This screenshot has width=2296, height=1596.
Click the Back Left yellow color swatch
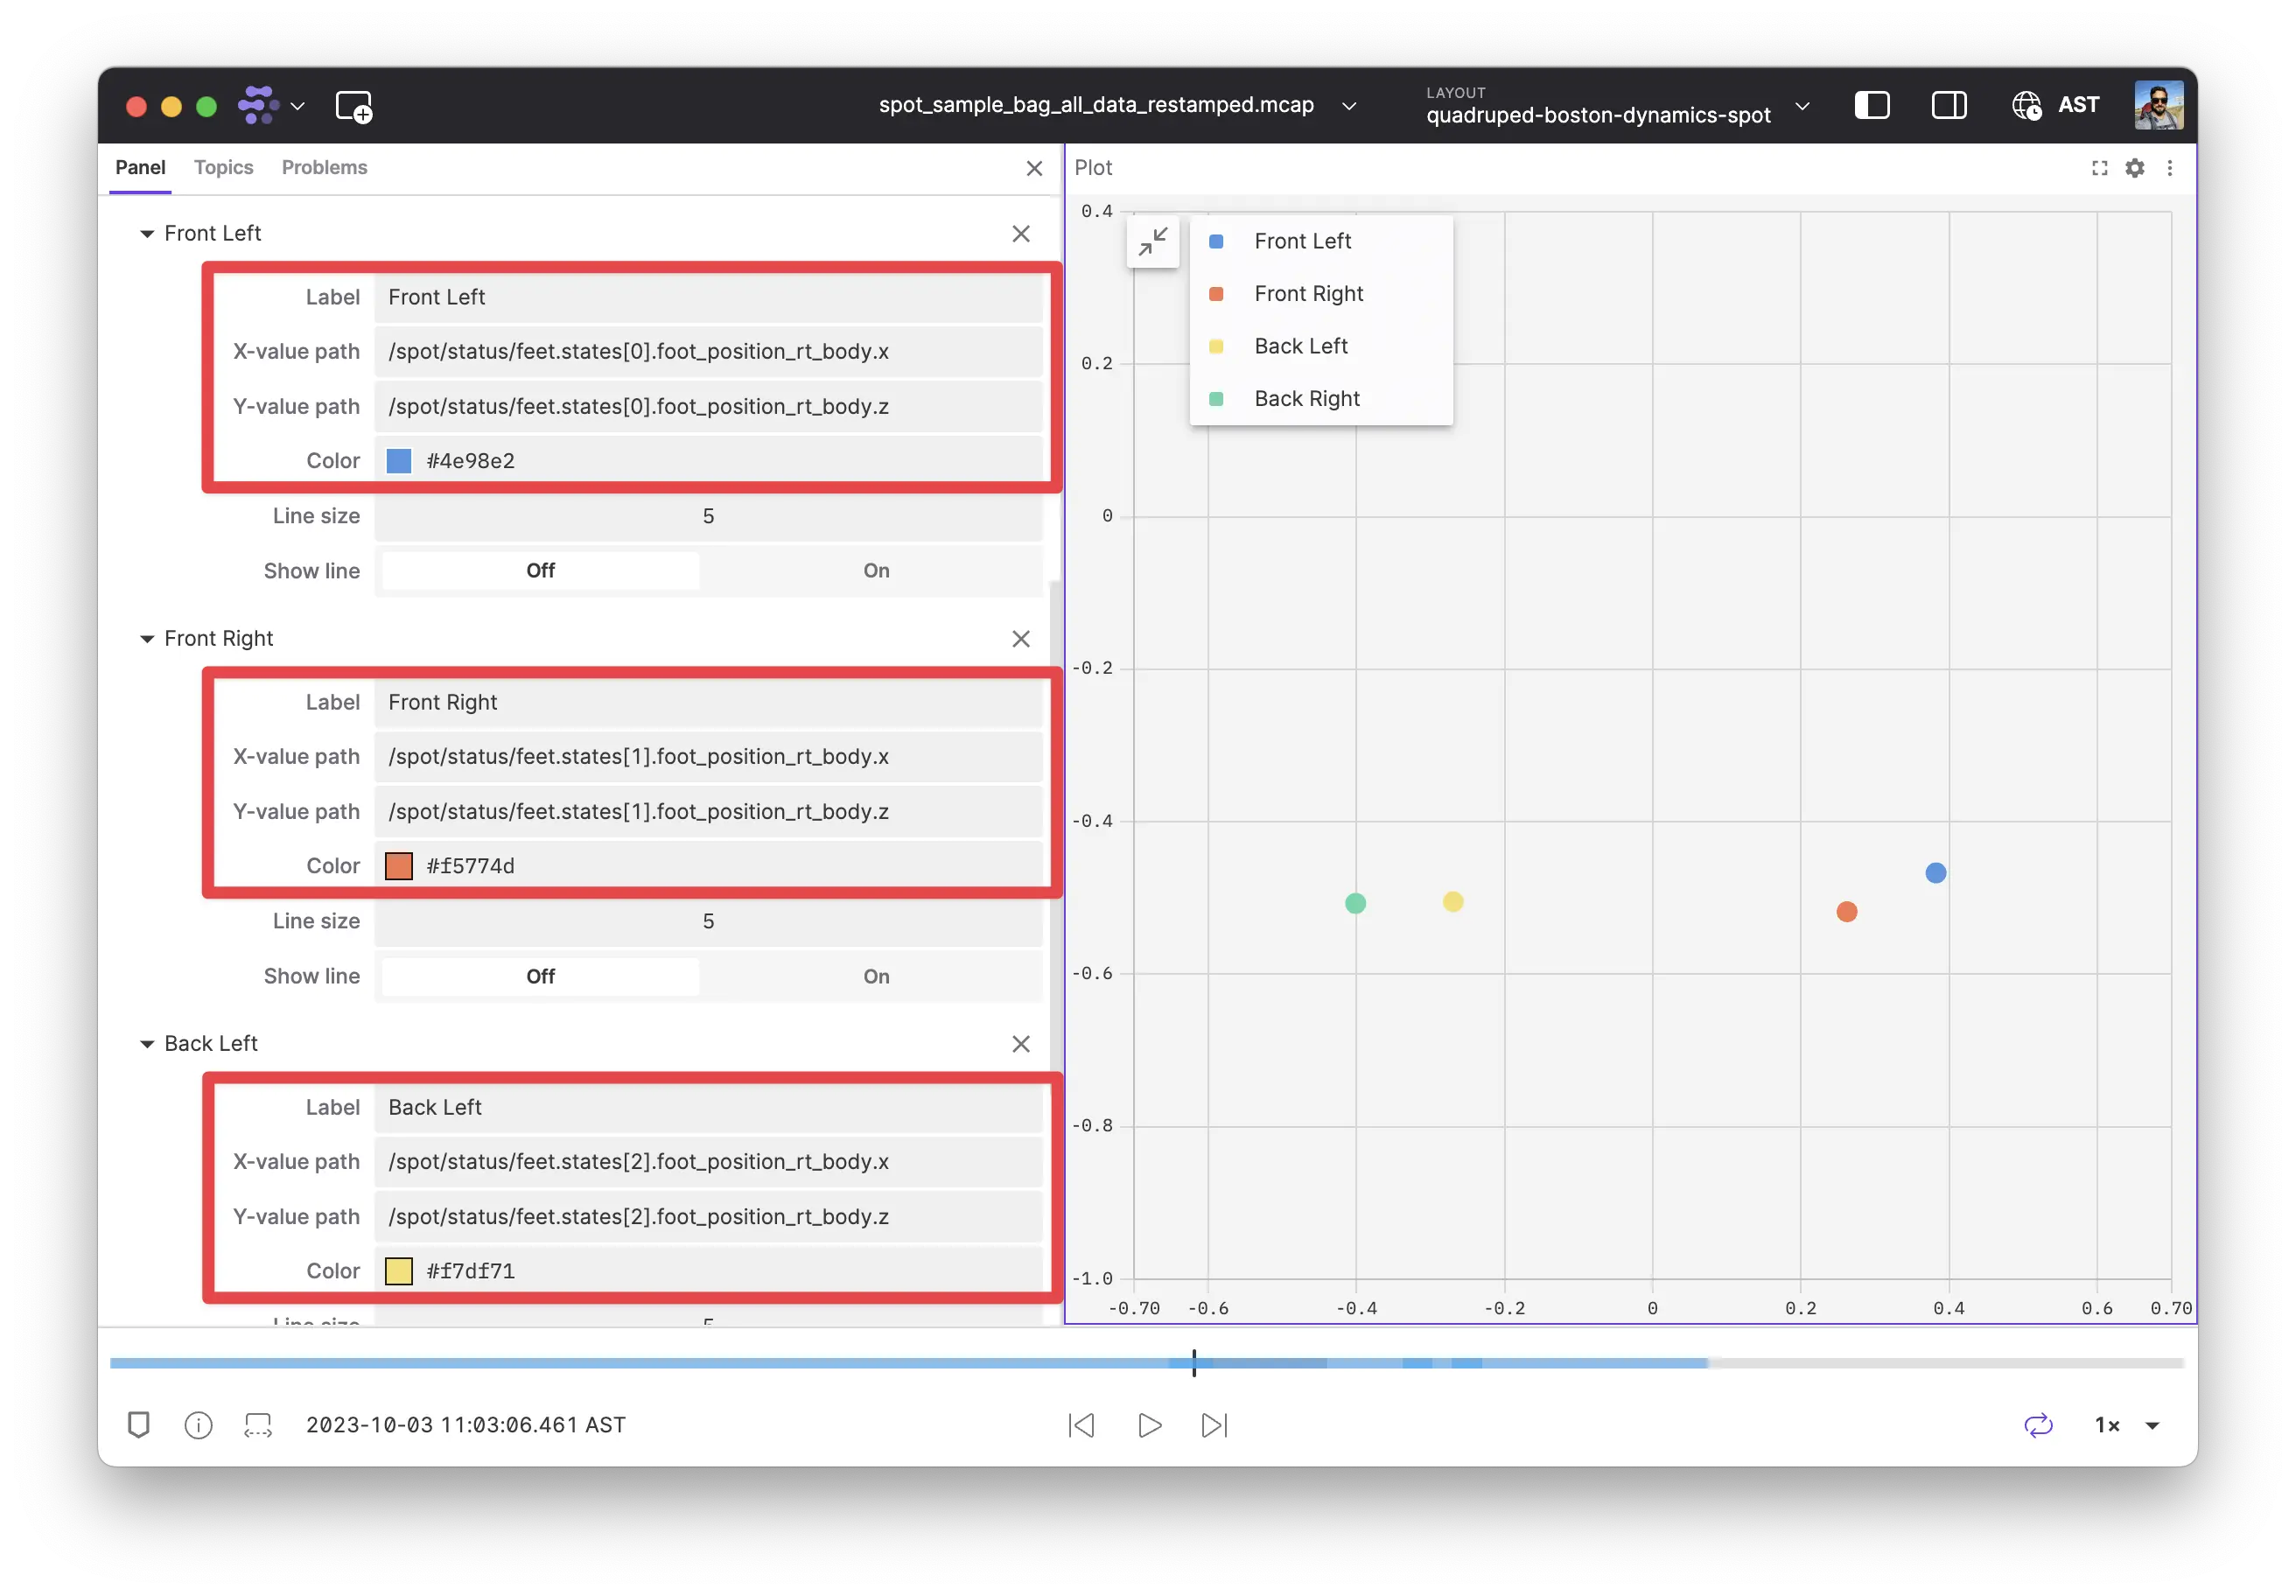click(399, 1271)
